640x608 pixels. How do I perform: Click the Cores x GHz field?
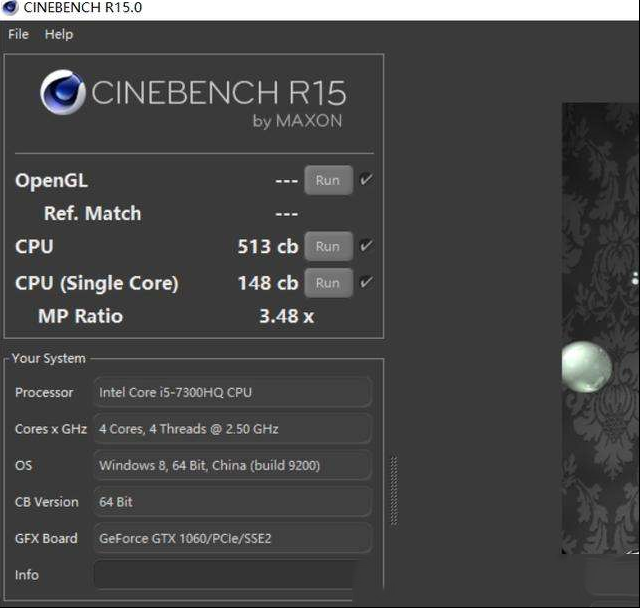233,429
